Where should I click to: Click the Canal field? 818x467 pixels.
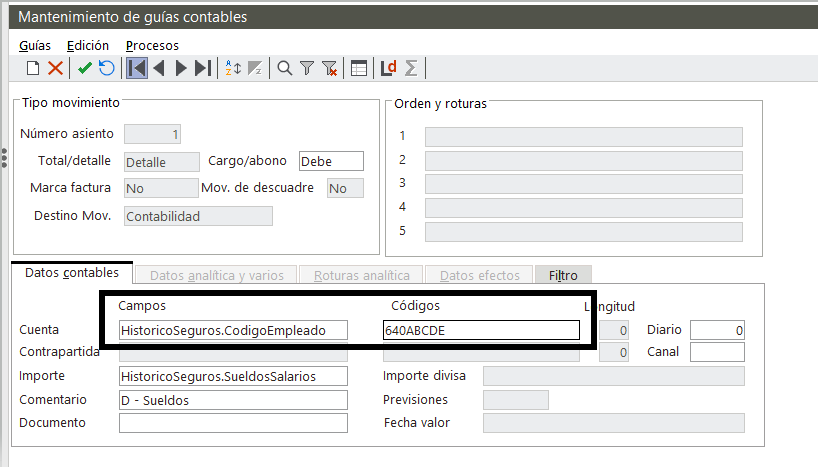coord(717,352)
